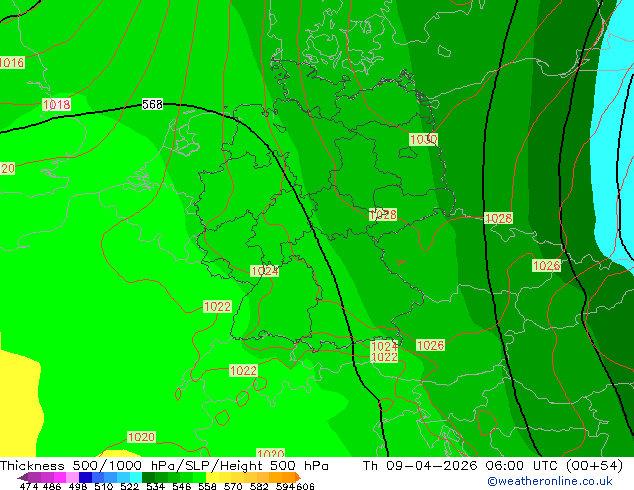Select the legend value 594

285,486
